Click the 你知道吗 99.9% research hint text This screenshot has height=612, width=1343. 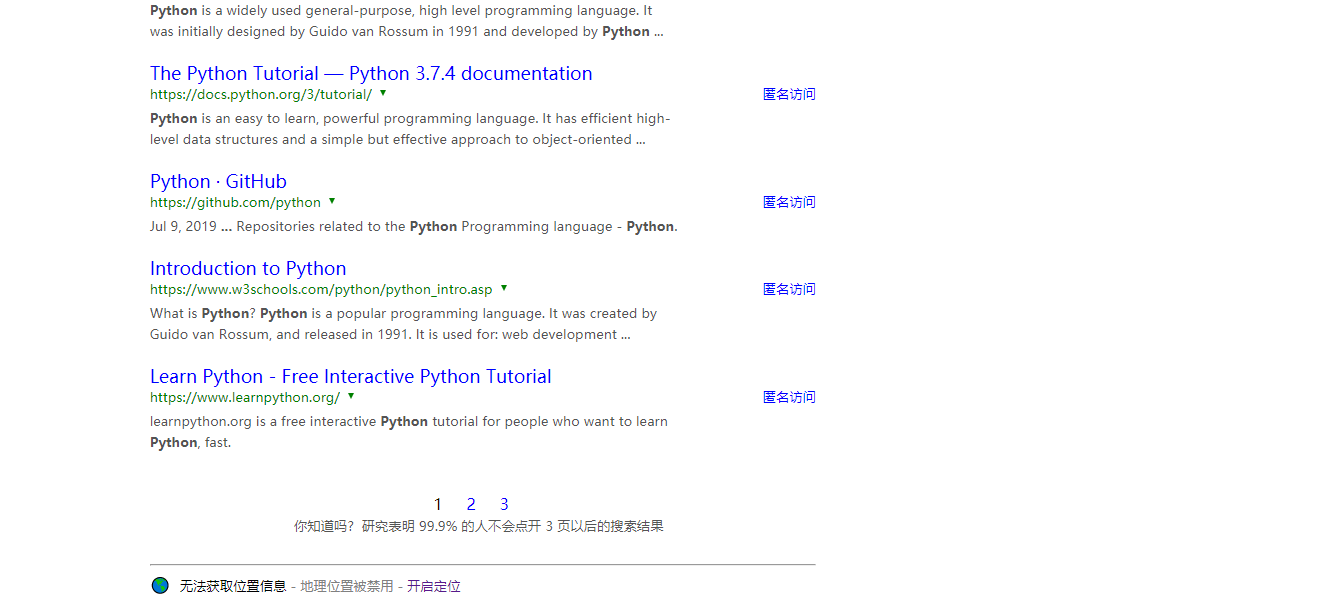(x=479, y=526)
